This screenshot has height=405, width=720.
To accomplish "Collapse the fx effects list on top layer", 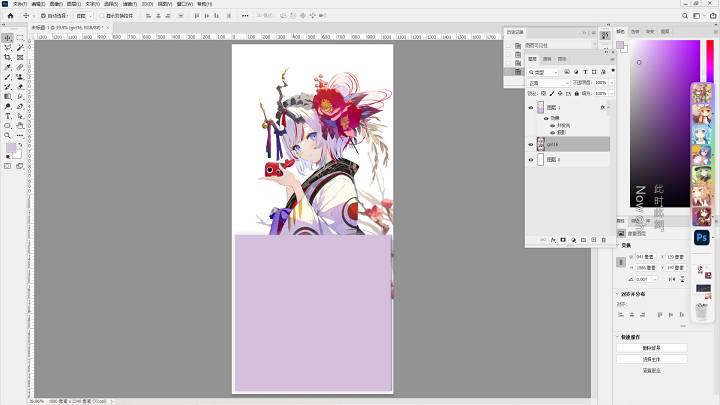I will pos(608,107).
